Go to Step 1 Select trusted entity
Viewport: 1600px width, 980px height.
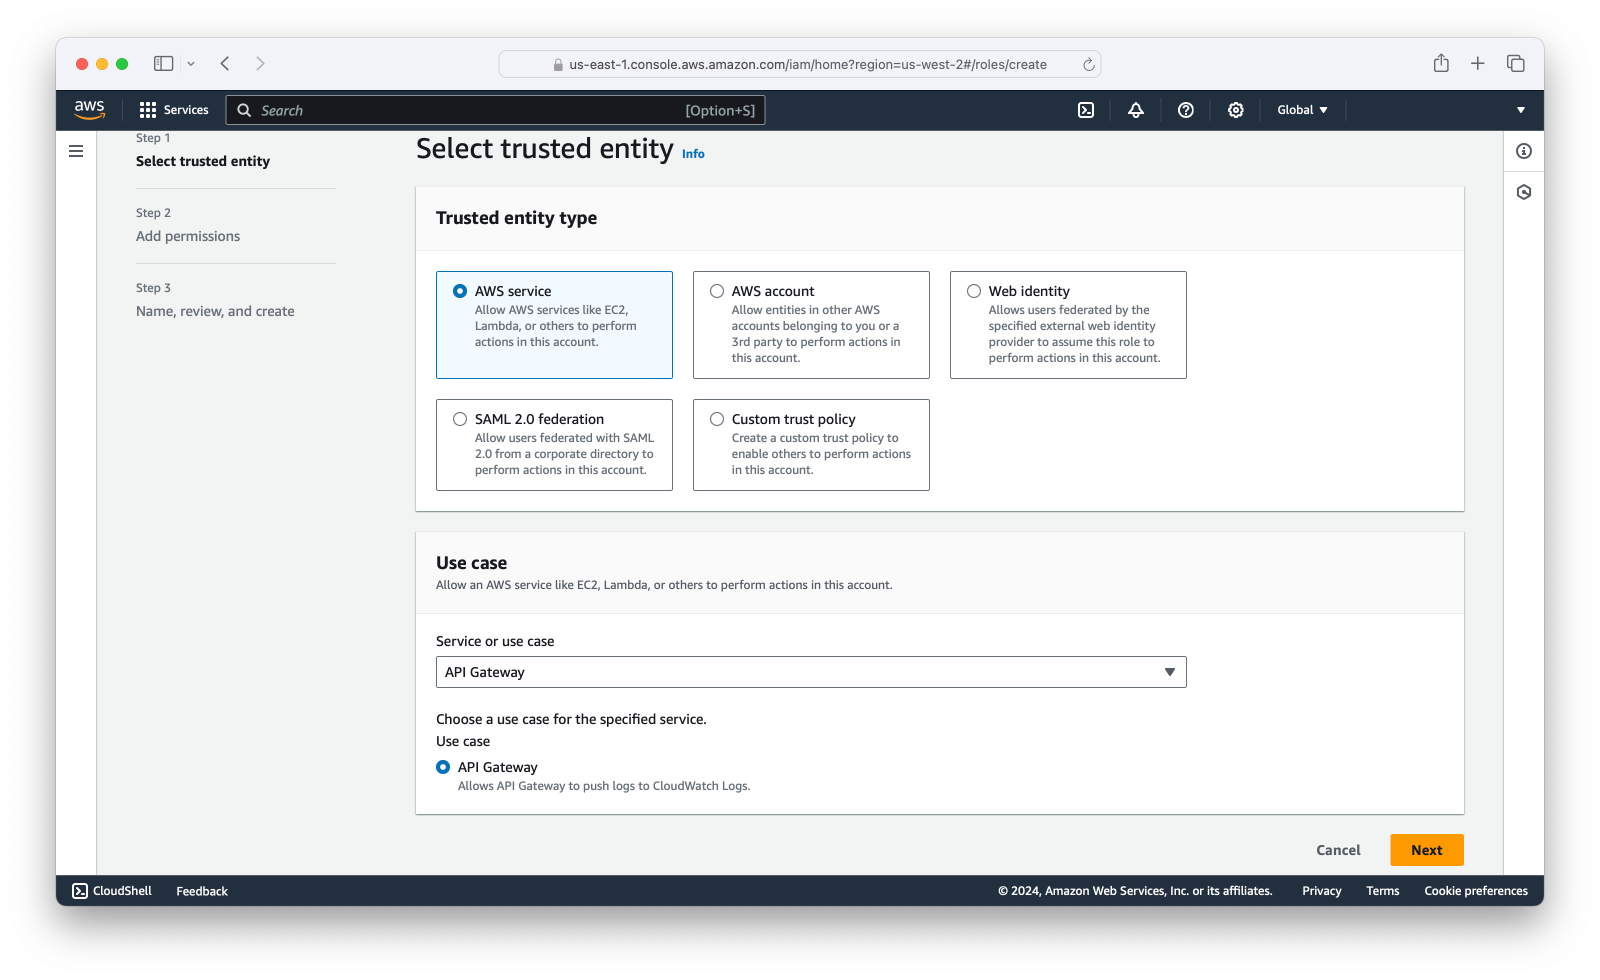[203, 161]
